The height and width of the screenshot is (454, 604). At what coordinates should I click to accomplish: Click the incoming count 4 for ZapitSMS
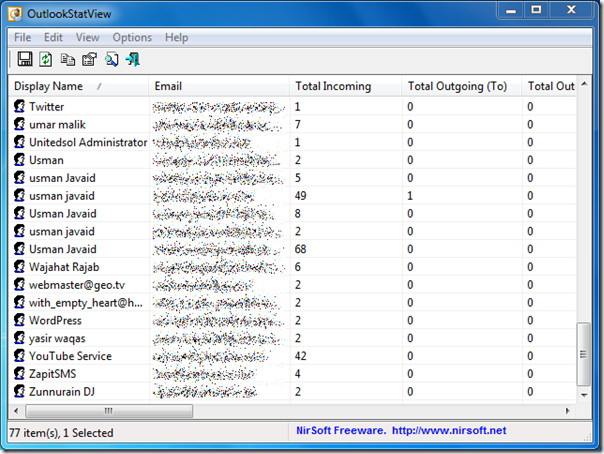pos(298,374)
